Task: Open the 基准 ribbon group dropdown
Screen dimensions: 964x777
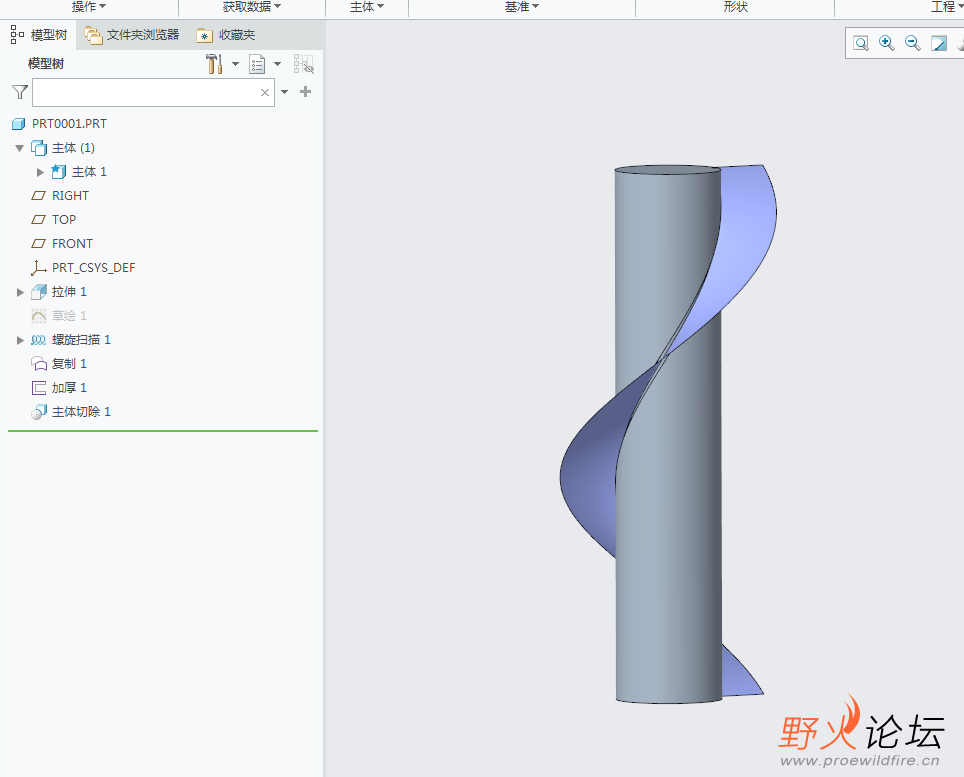Action: pos(521,7)
